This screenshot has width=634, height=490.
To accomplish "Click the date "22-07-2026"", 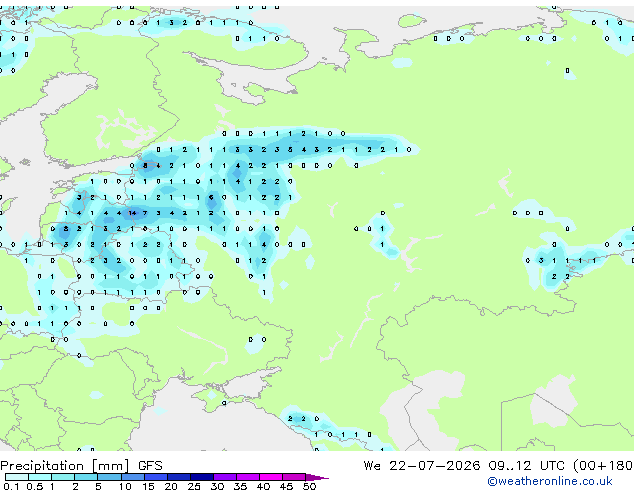I will [435, 466].
